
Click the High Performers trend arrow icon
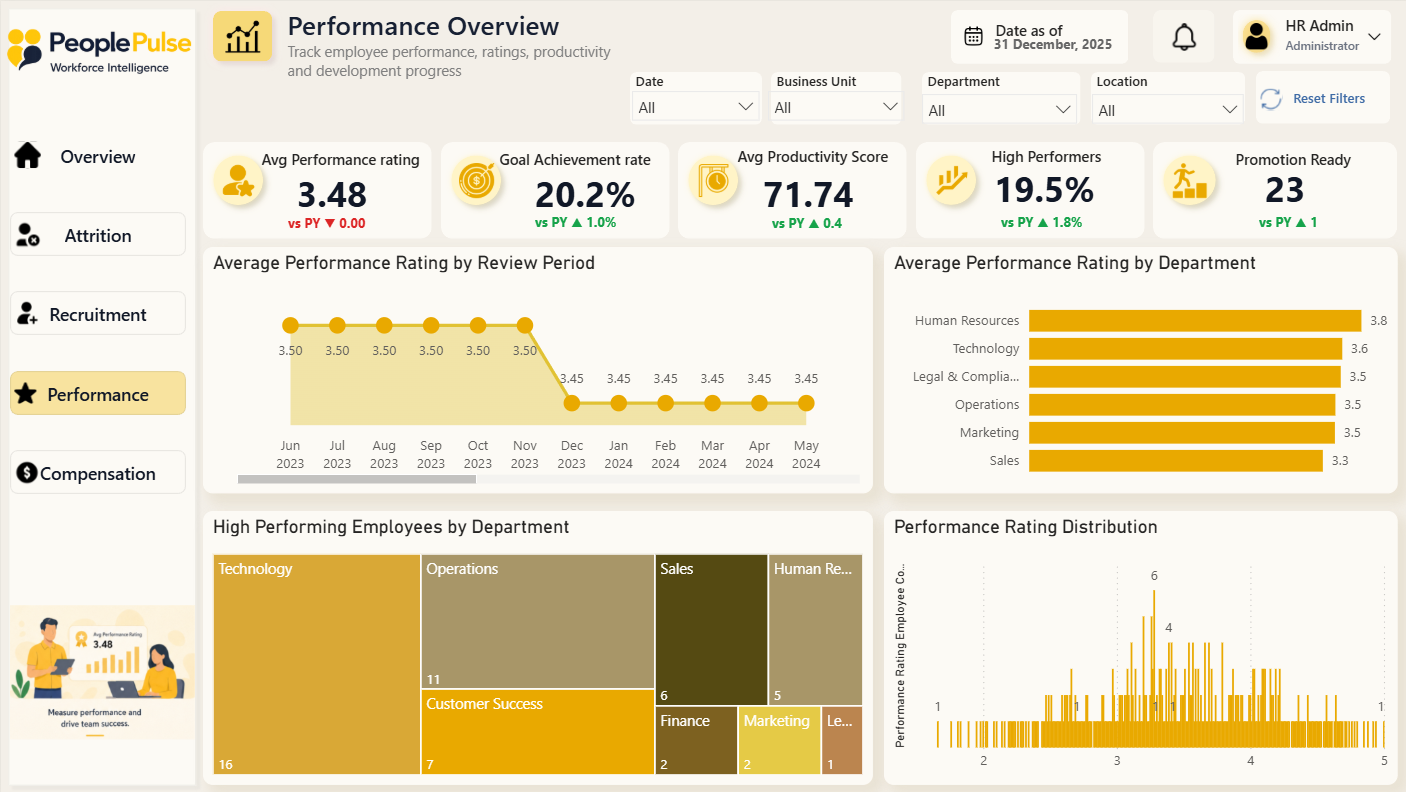tap(951, 181)
